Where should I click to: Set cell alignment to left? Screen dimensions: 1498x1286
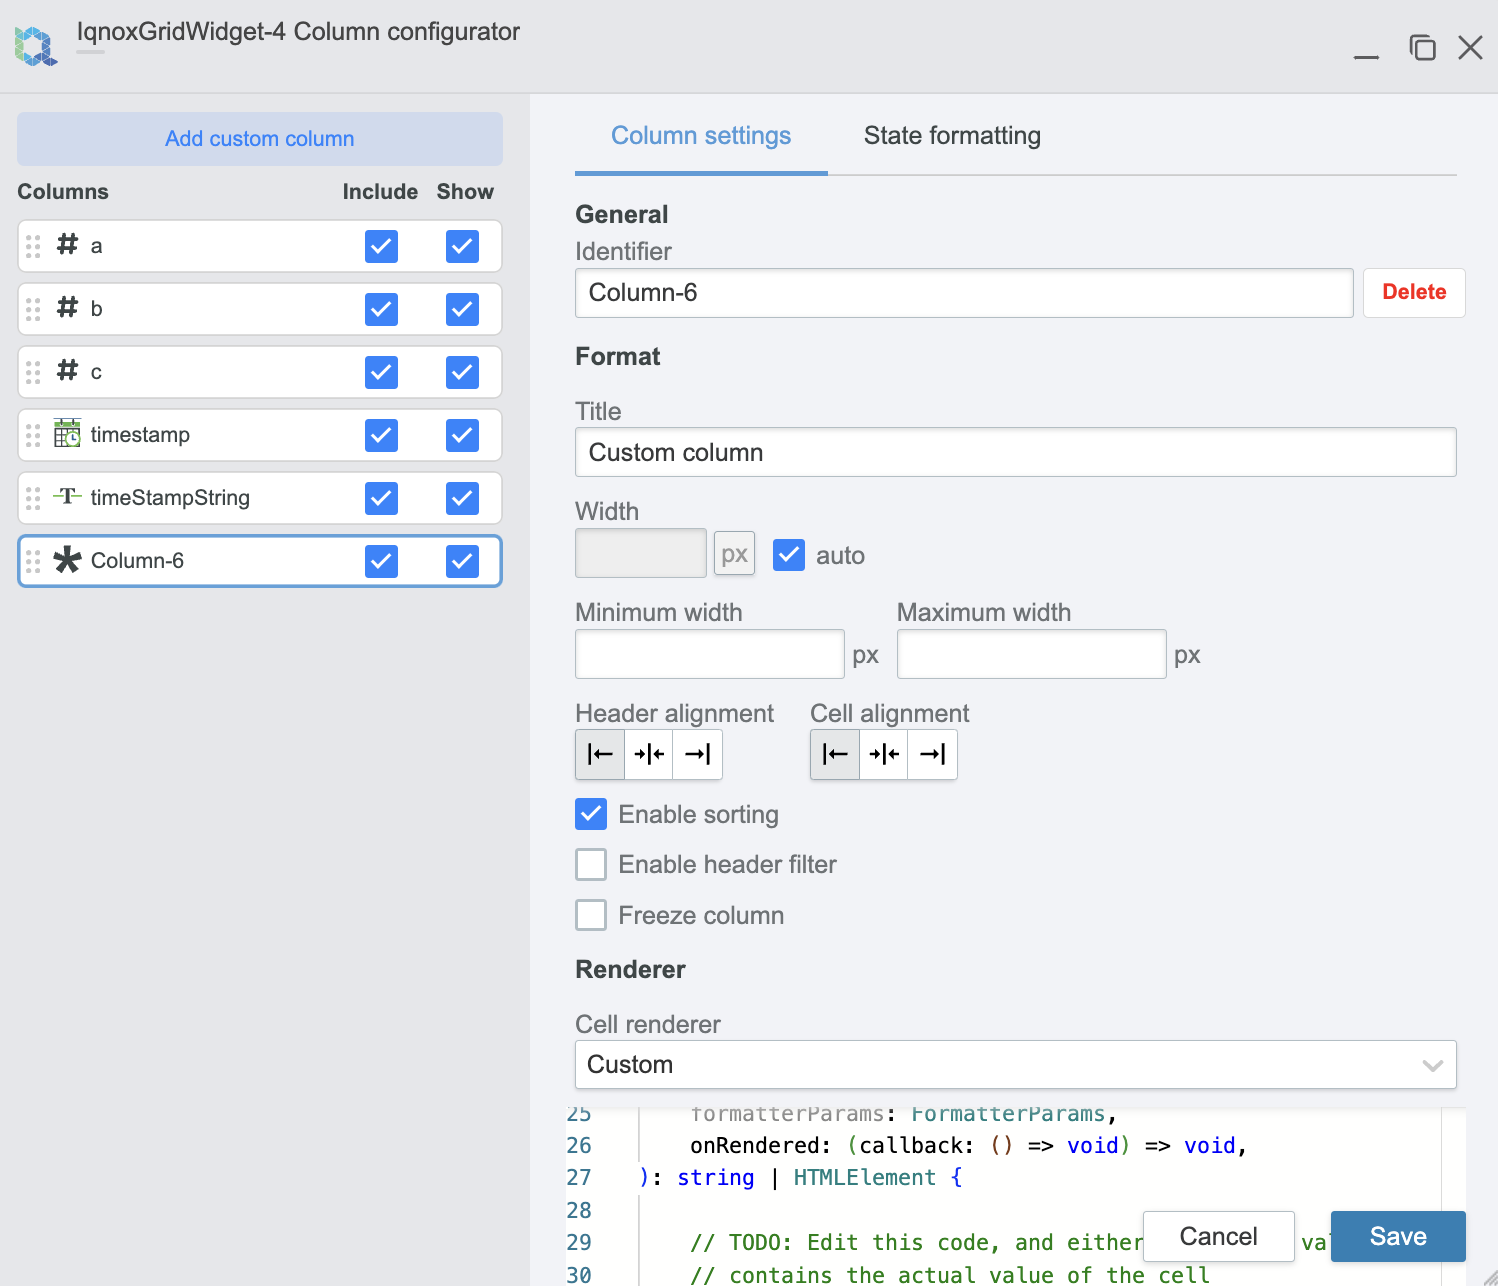pos(835,754)
